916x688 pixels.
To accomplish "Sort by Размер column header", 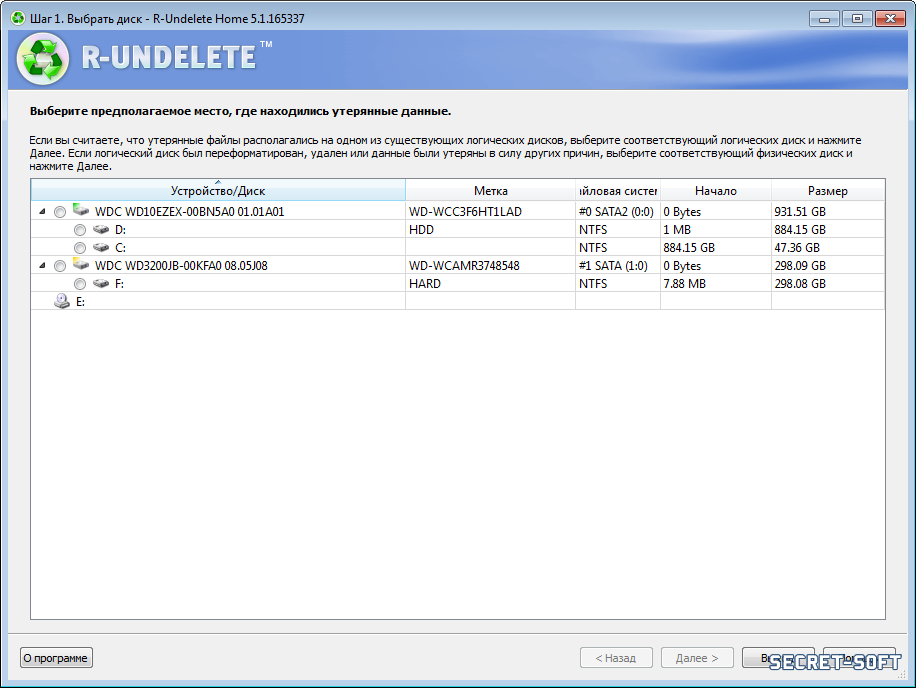I will point(828,190).
